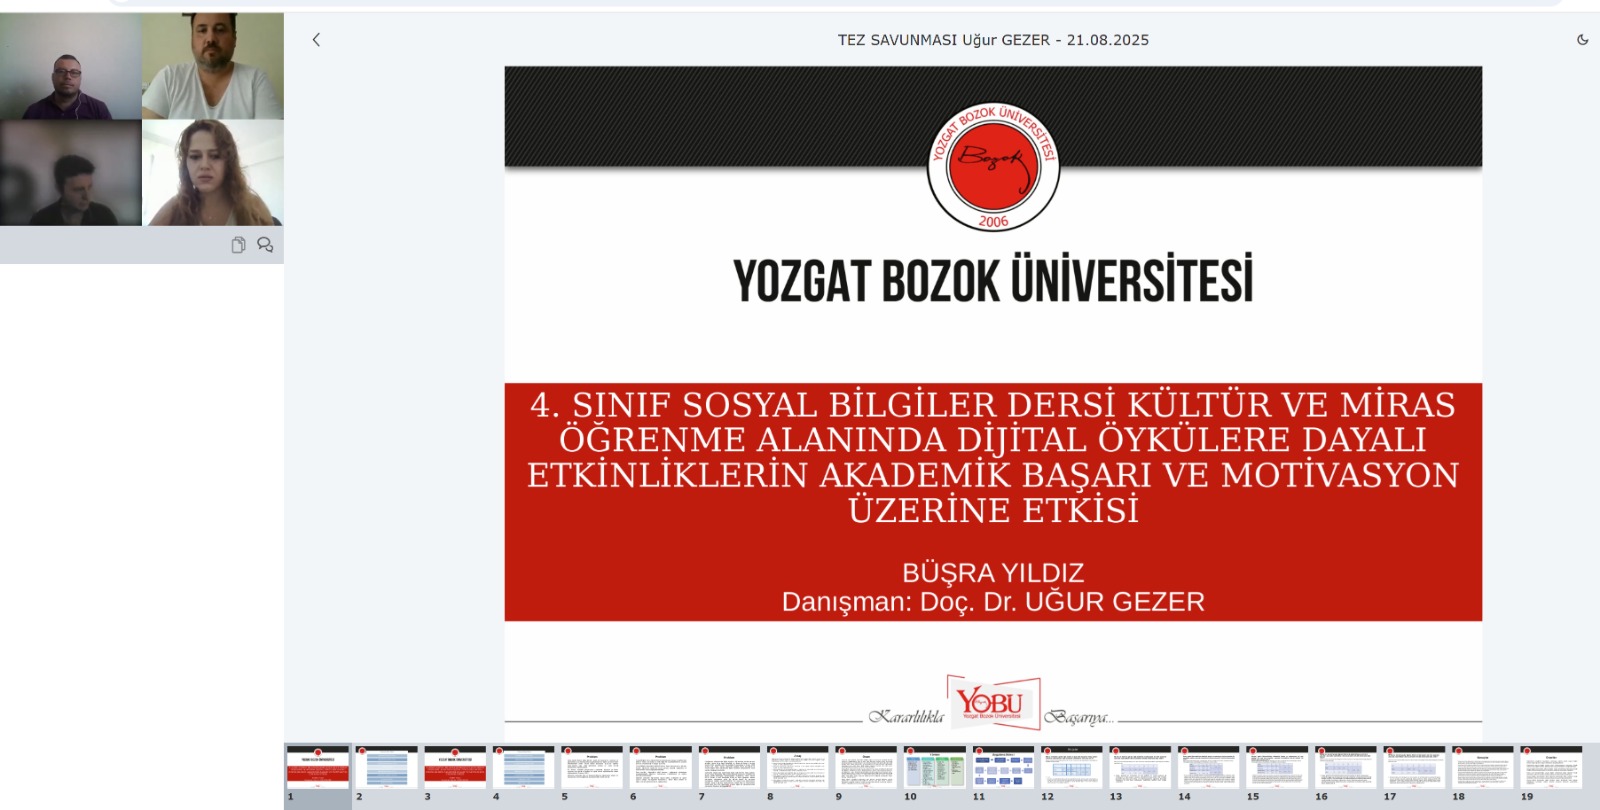Viewport: 1600px width, 810px height.
Task: Open slide thumbnail 10
Action: point(934,768)
